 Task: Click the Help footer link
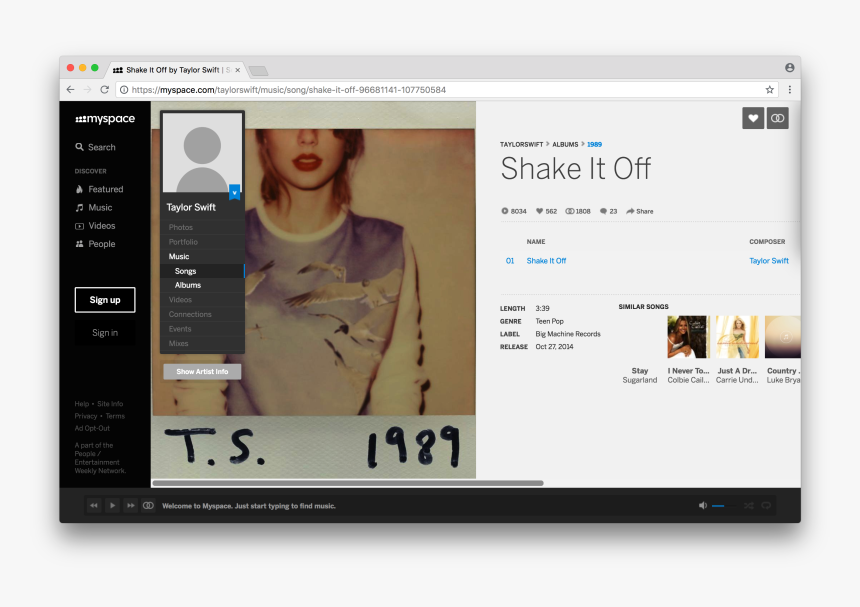(81, 404)
